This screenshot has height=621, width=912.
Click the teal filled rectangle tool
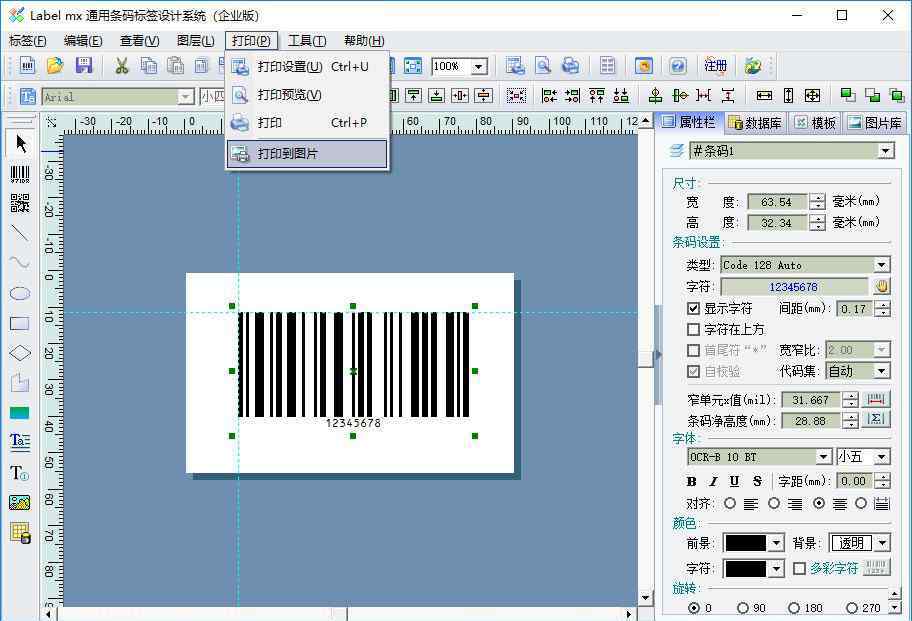tap(20, 413)
